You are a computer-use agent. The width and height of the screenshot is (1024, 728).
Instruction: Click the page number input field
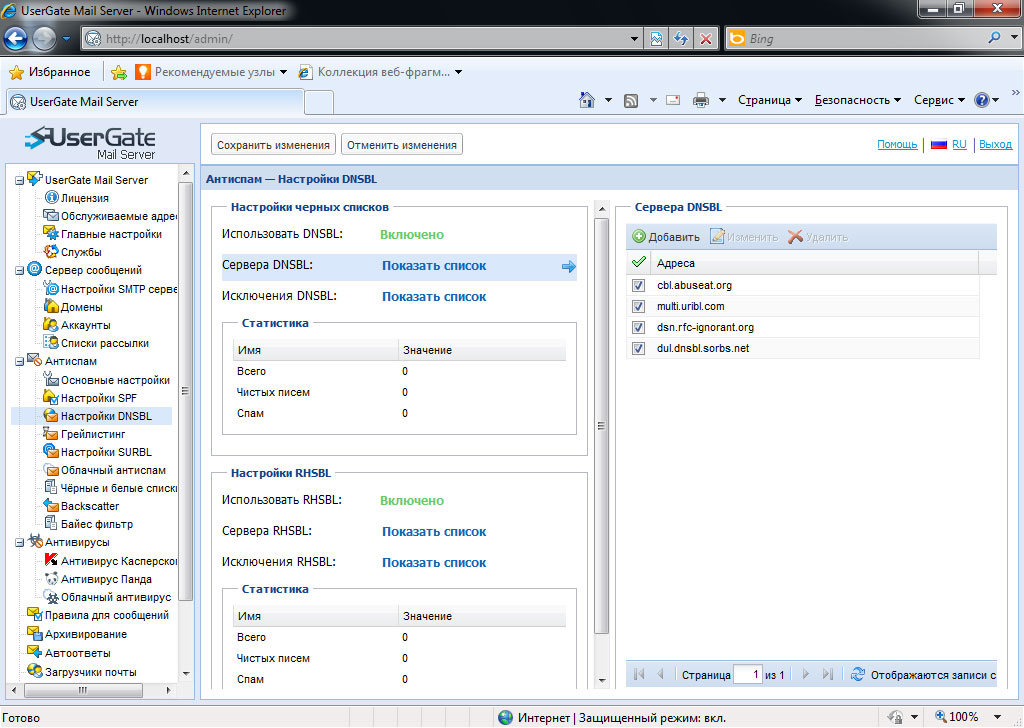pyautogui.click(x=748, y=675)
